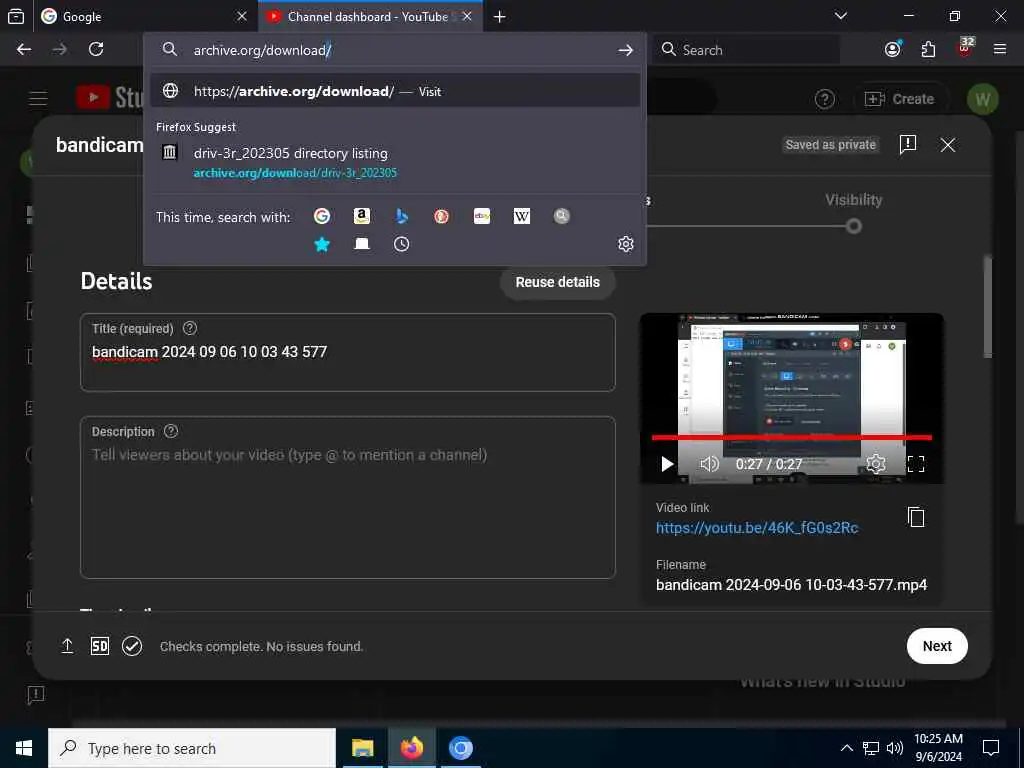Open Firefox from the taskbar
1024x768 pixels.
(x=411, y=748)
